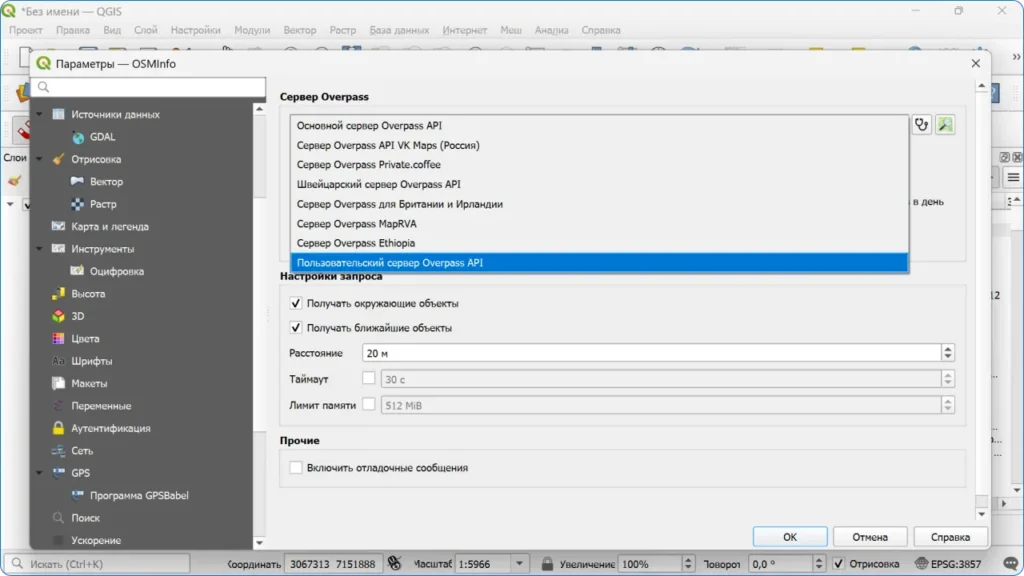
Task: Click the Расстояние spinner arrows
Action: pos(948,353)
